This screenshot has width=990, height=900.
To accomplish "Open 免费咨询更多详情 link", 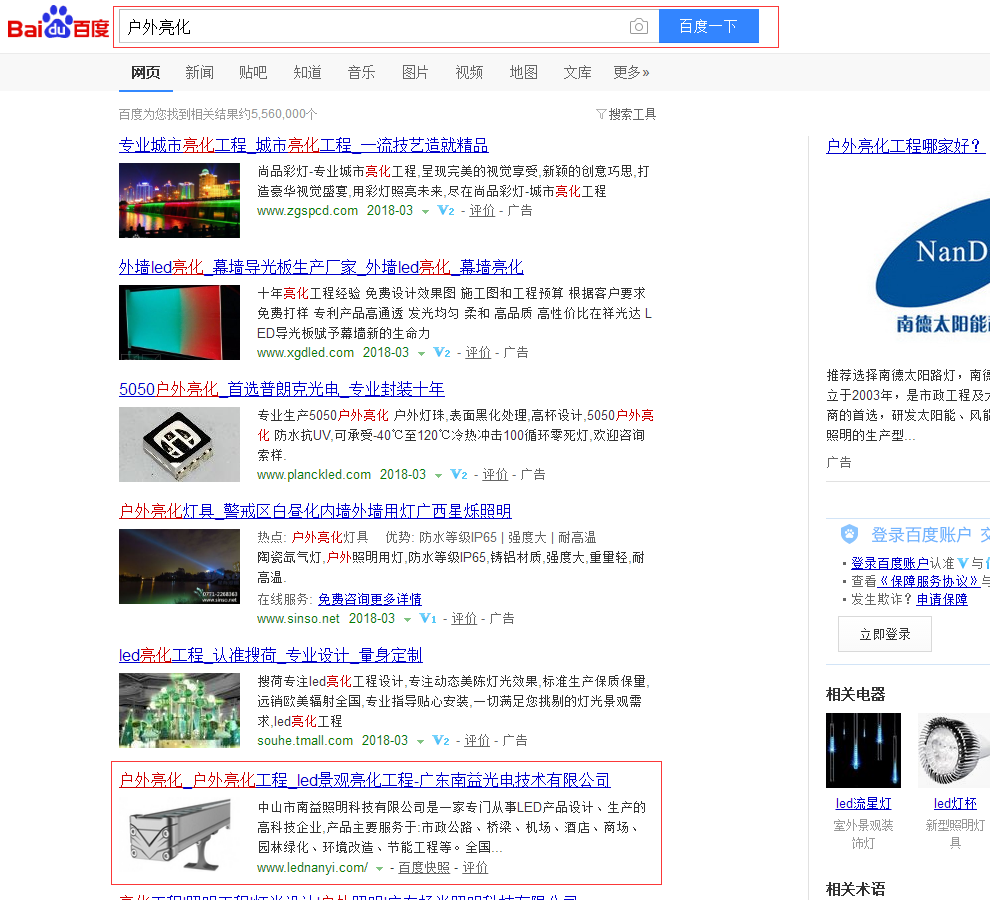I will (x=369, y=599).
